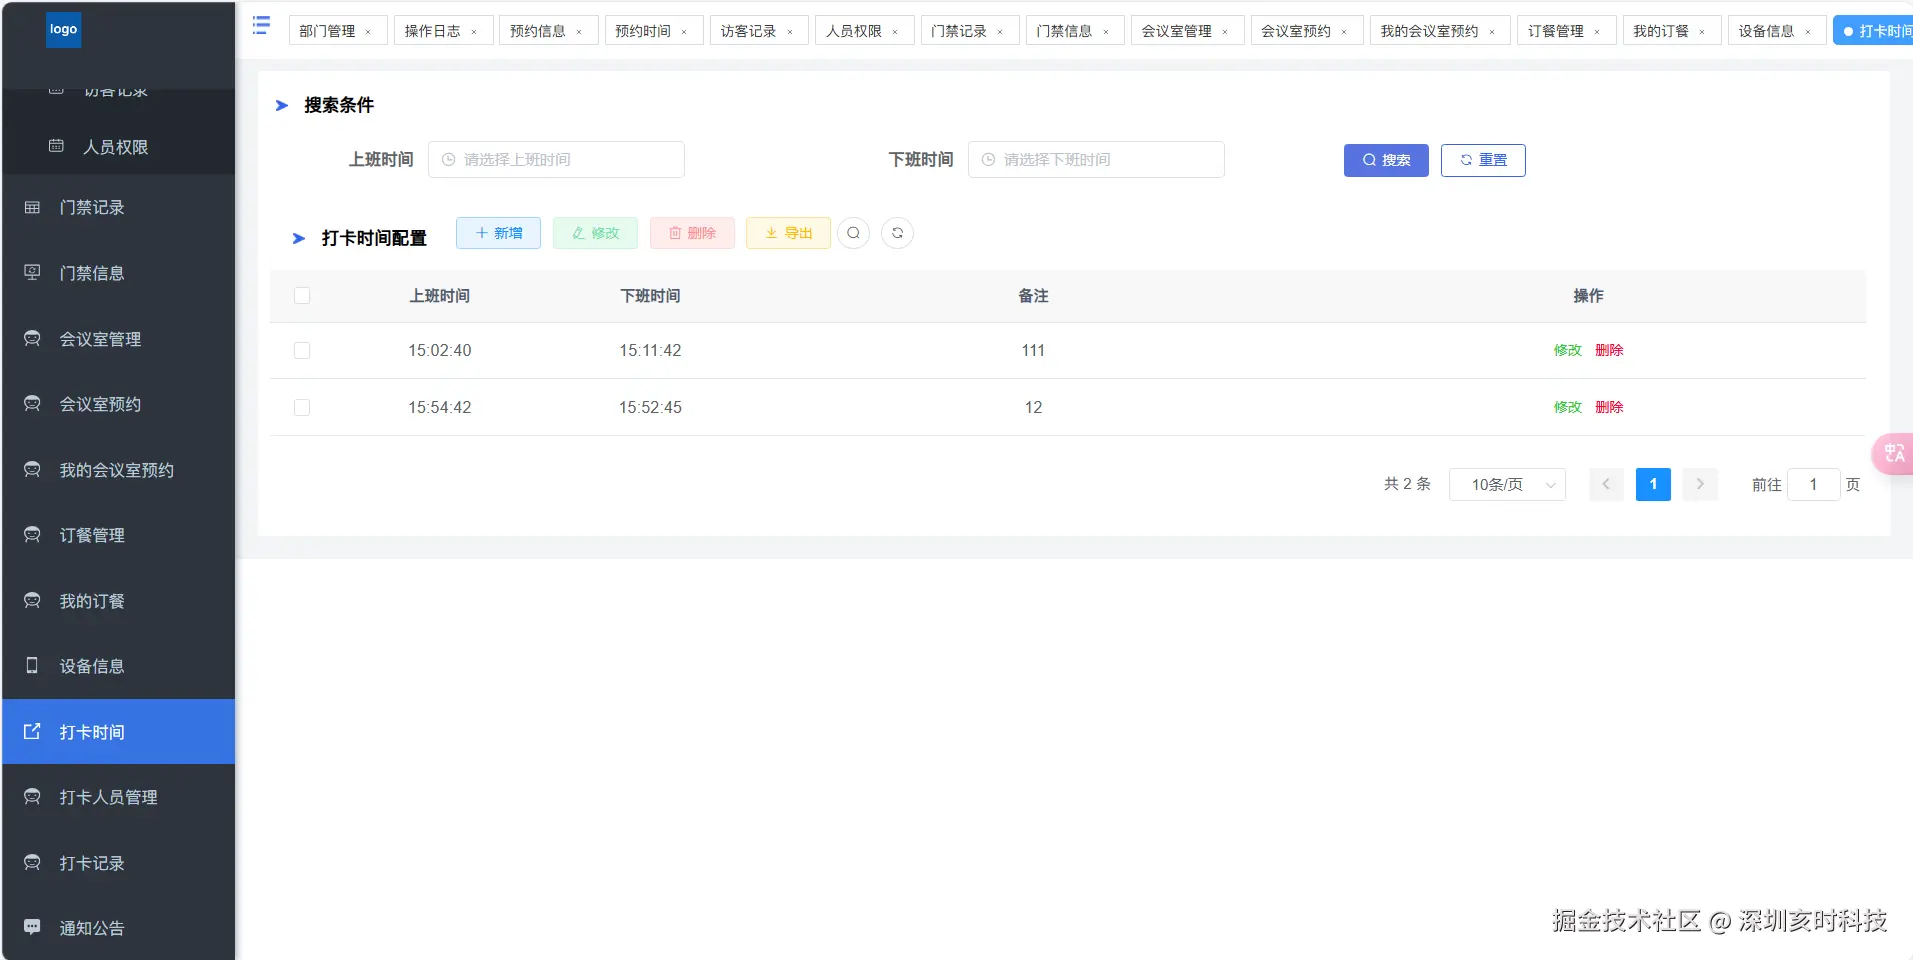Click the red 删除 toolbar button
Viewport: 1913px width, 960px height.
tap(692, 233)
